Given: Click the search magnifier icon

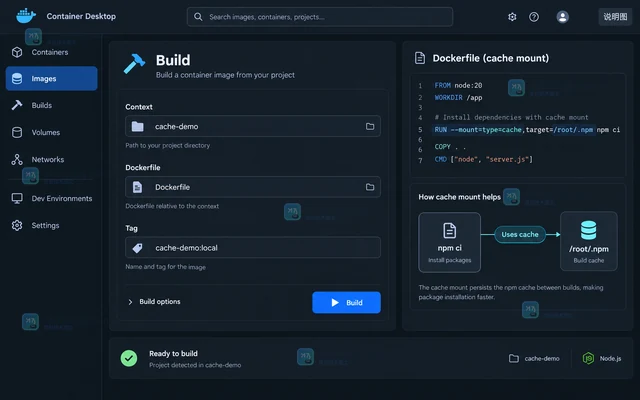Looking at the screenshot, I should click(198, 17).
